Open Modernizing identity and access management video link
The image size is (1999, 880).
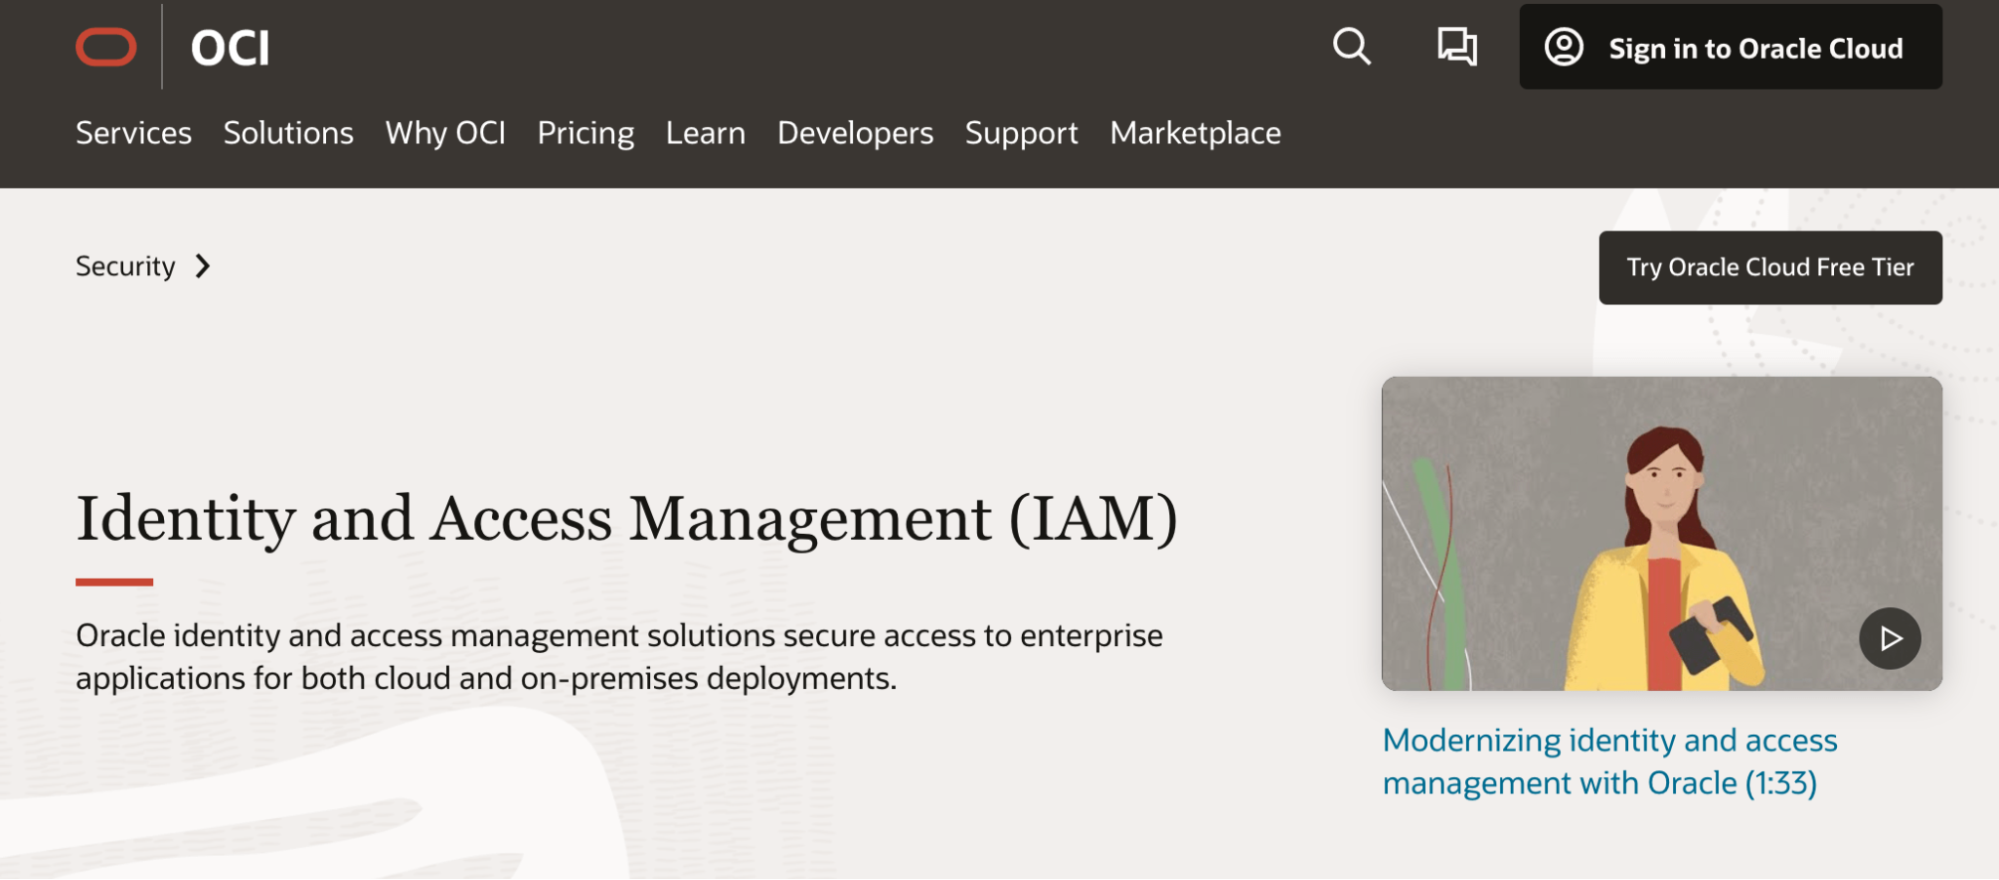tap(1609, 761)
